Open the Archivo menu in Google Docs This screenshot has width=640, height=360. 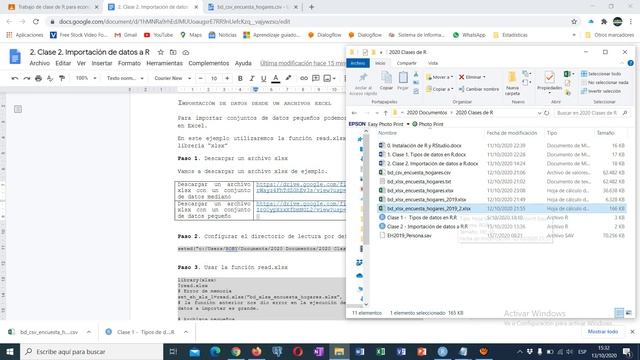pyautogui.click(x=40, y=63)
